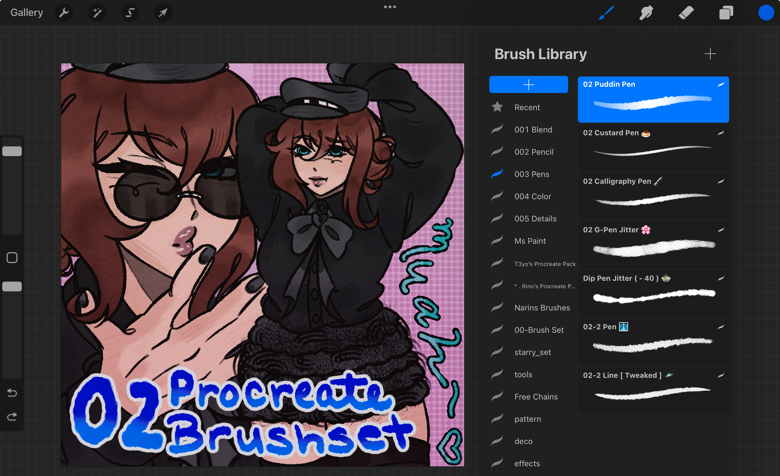Click the Brush Library title
The width and height of the screenshot is (780, 476).
coord(540,54)
